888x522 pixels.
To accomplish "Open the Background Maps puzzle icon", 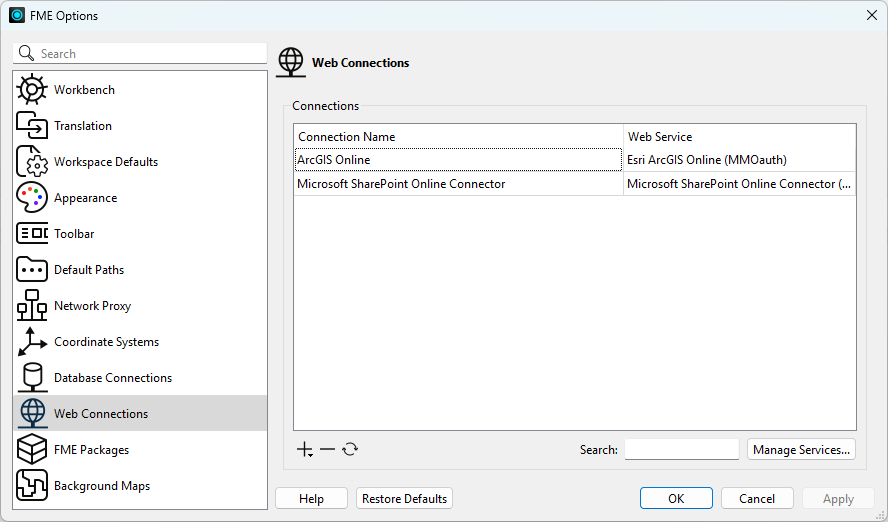I will pyautogui.click(x=32, y=486).
